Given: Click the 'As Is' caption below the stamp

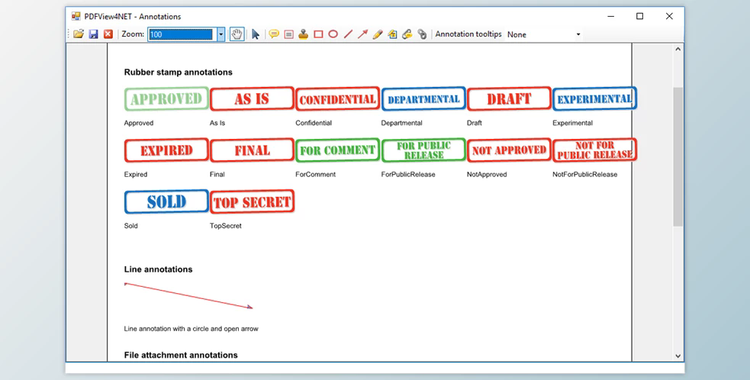Looking at the screenshot, I should coord(217,123).
